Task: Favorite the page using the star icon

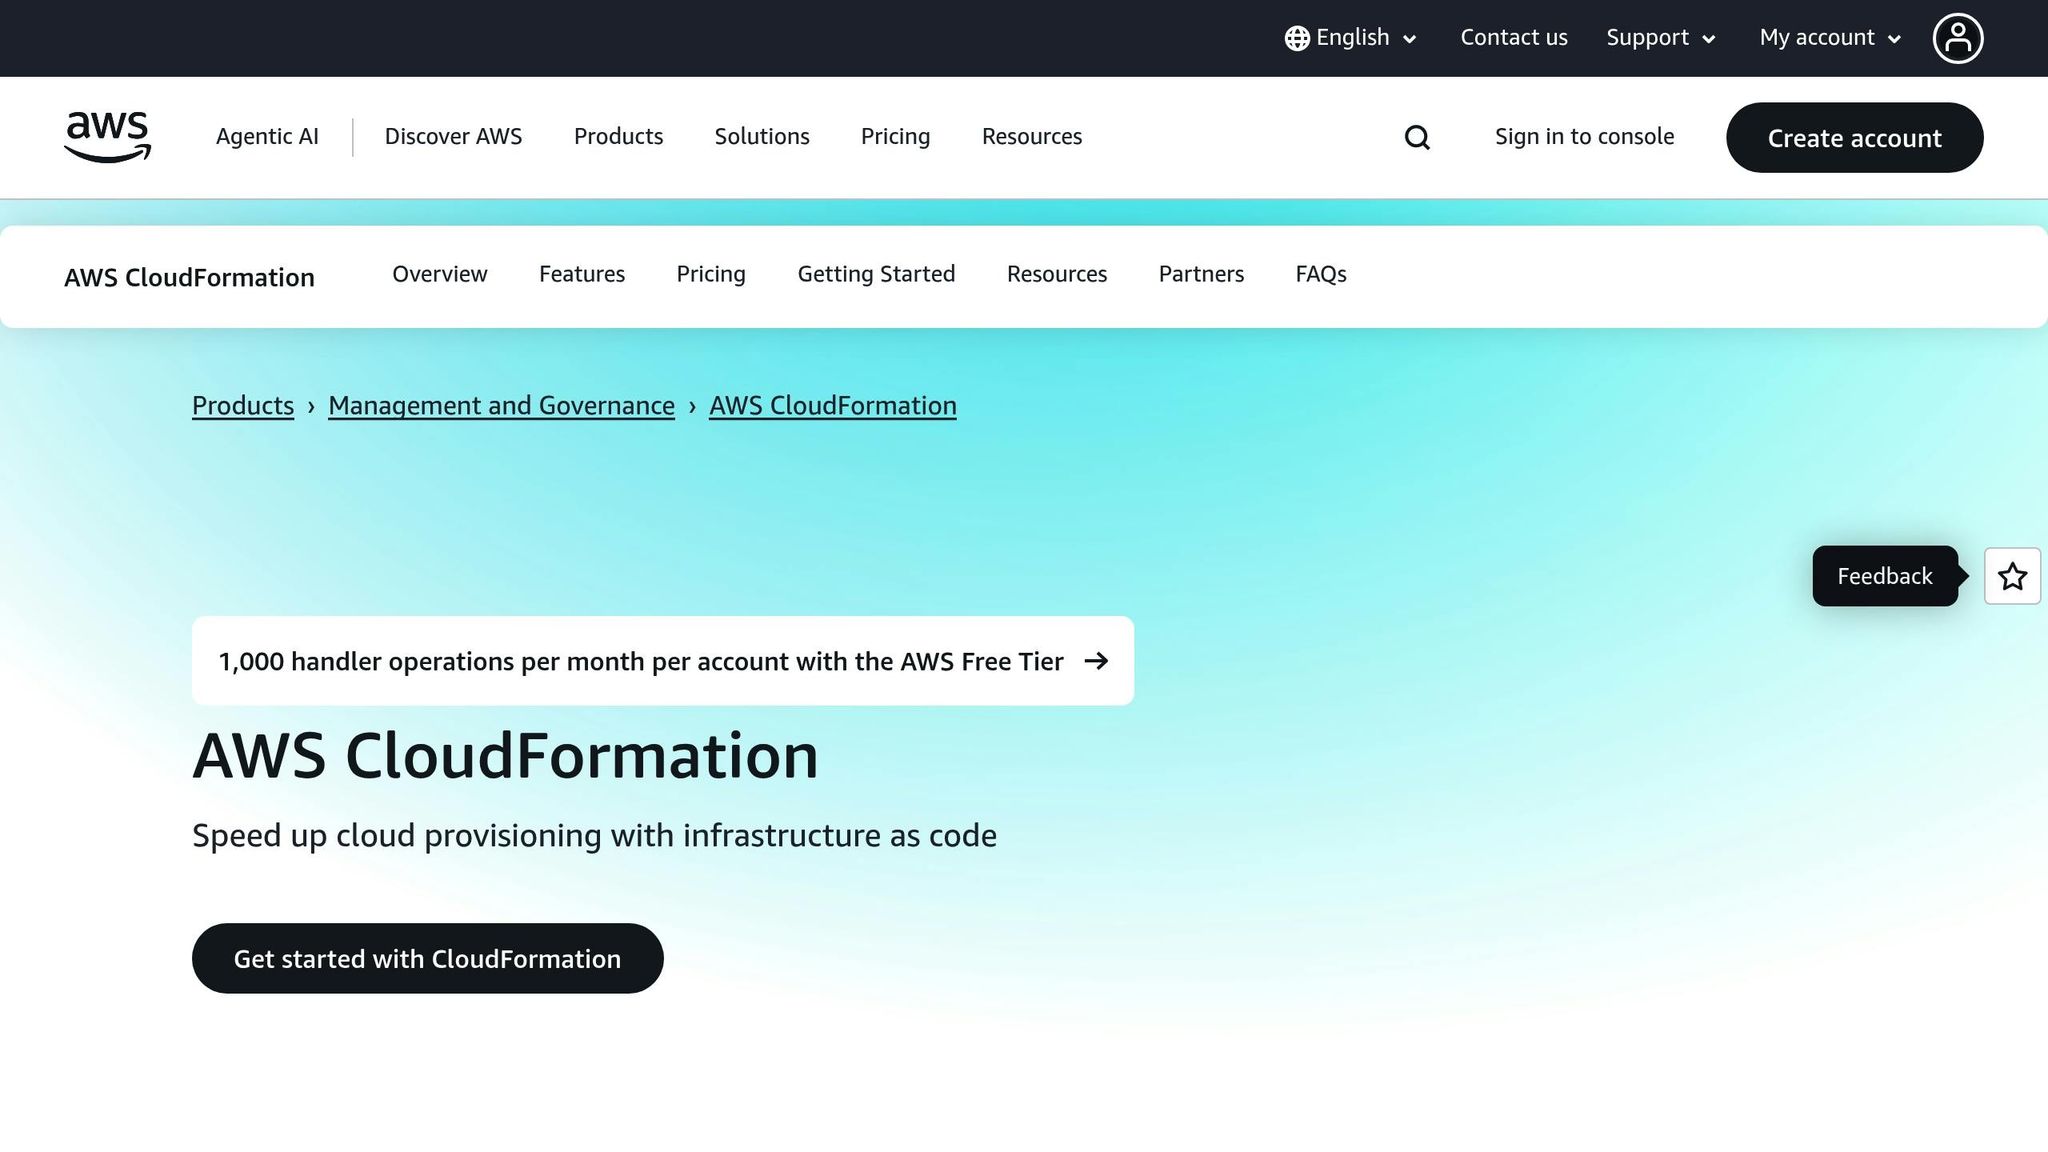Action: [2012, 576]
